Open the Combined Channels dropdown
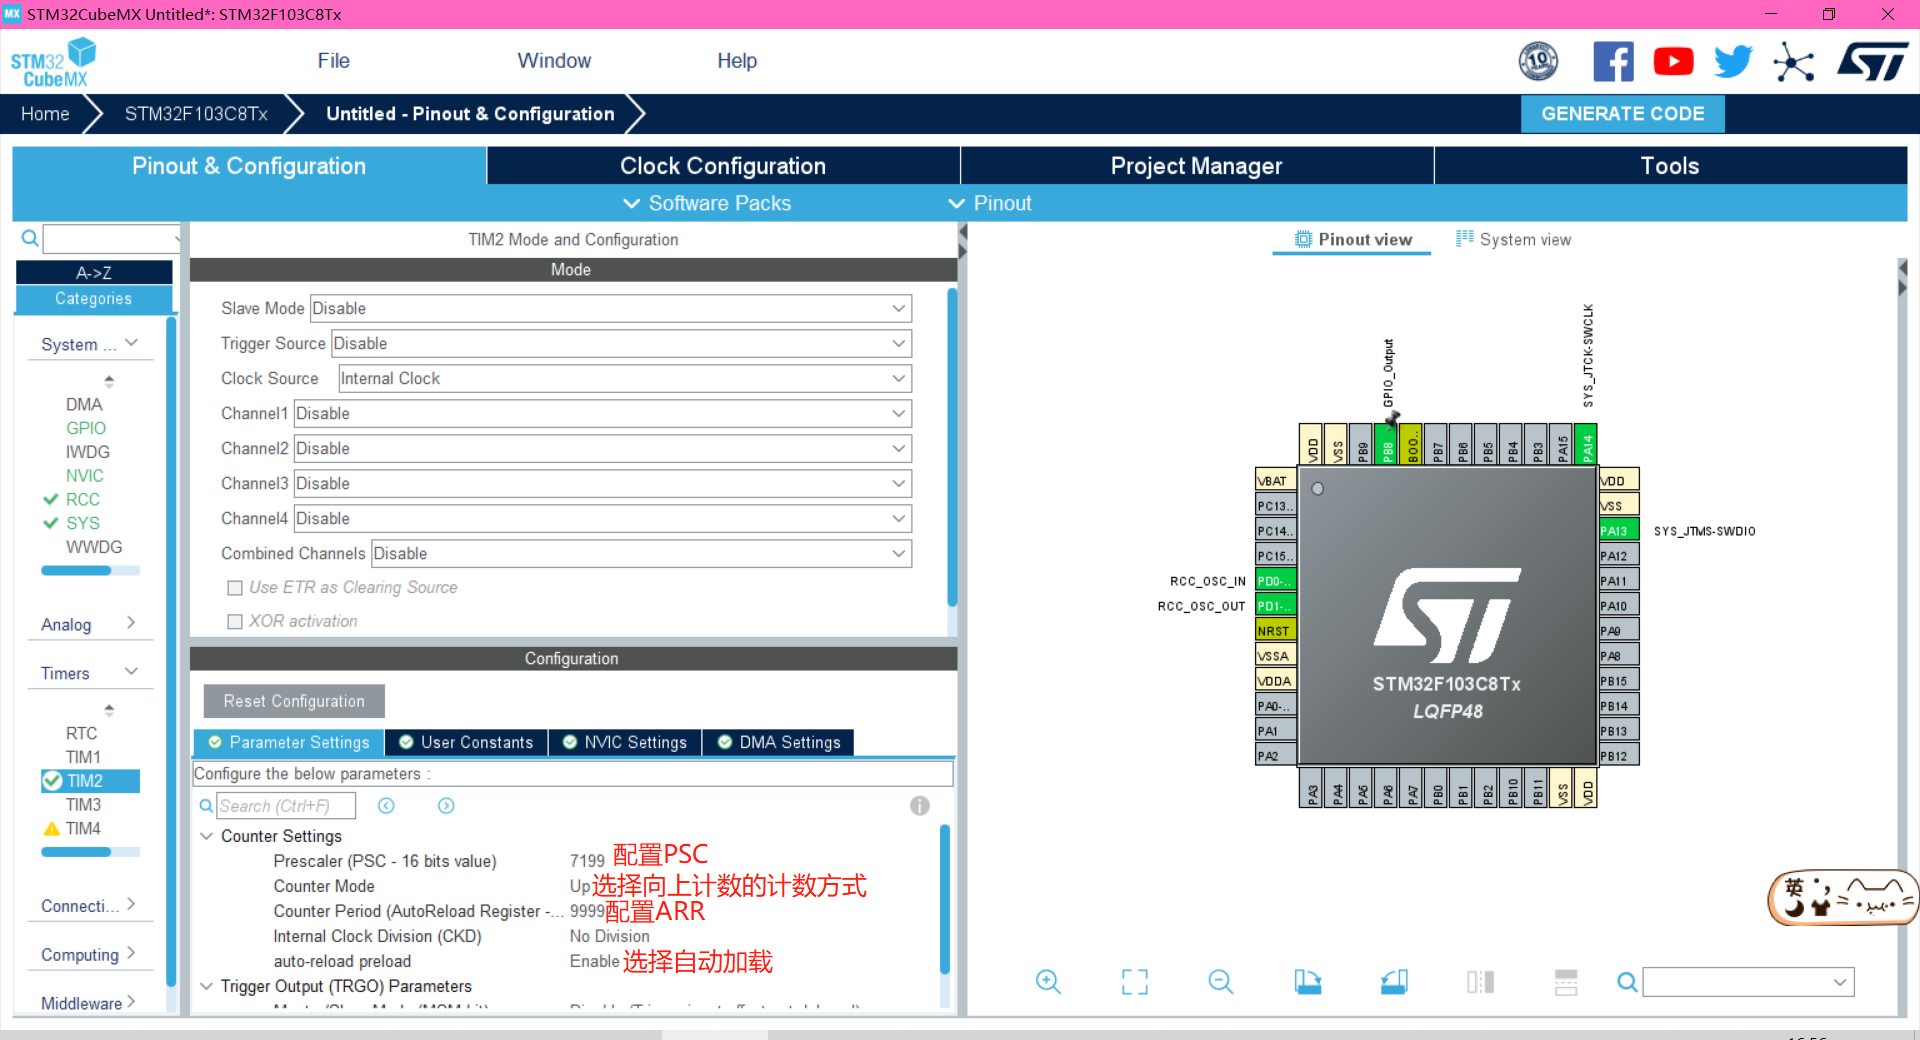Screen dimensions: 1920x1040 [641, 554]
